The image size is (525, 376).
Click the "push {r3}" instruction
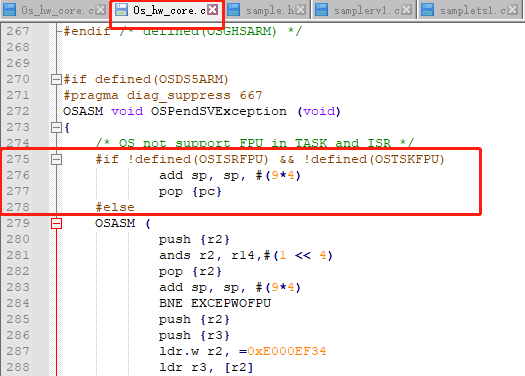pos(194,335)
